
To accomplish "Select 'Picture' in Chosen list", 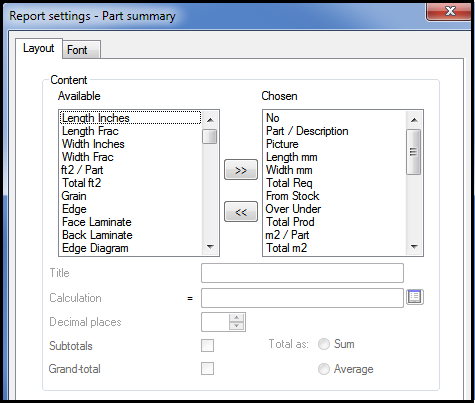I will click(335, 144).
